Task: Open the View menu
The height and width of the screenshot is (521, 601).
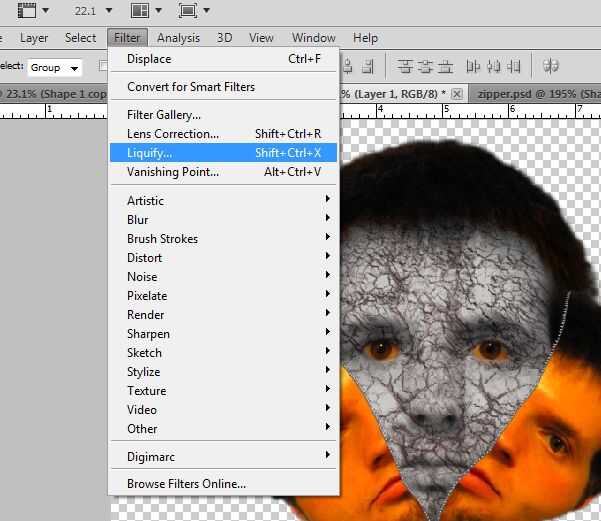Action: click(x=261, y=38)
